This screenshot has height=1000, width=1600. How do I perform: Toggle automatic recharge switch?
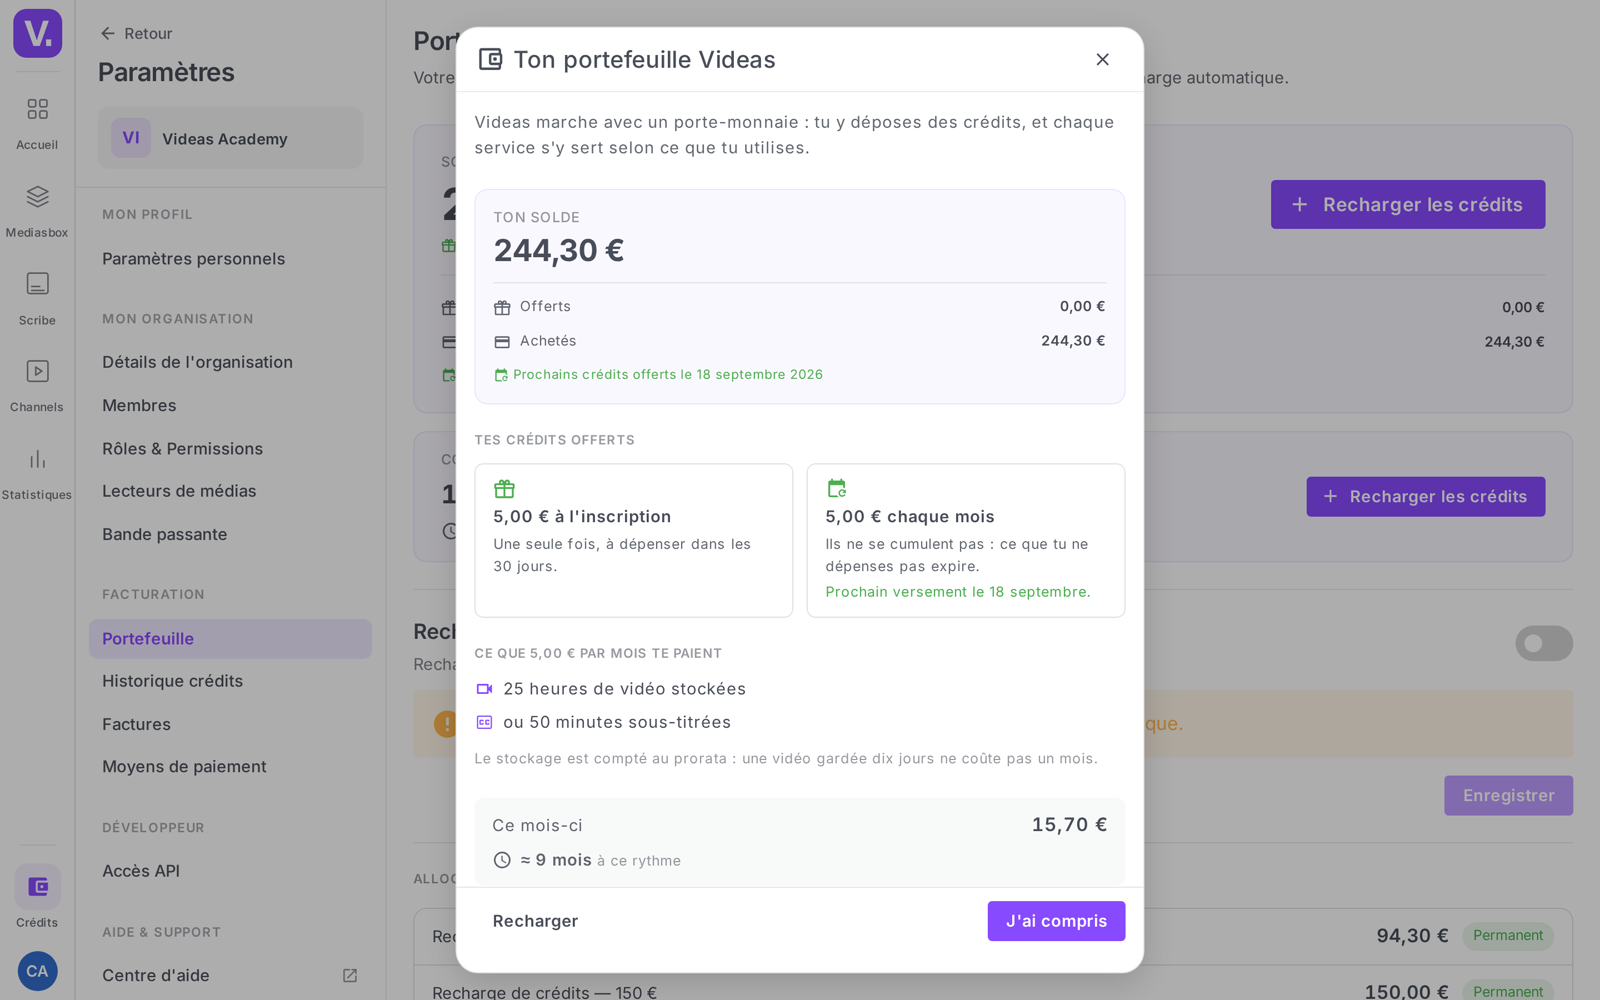1544,643
